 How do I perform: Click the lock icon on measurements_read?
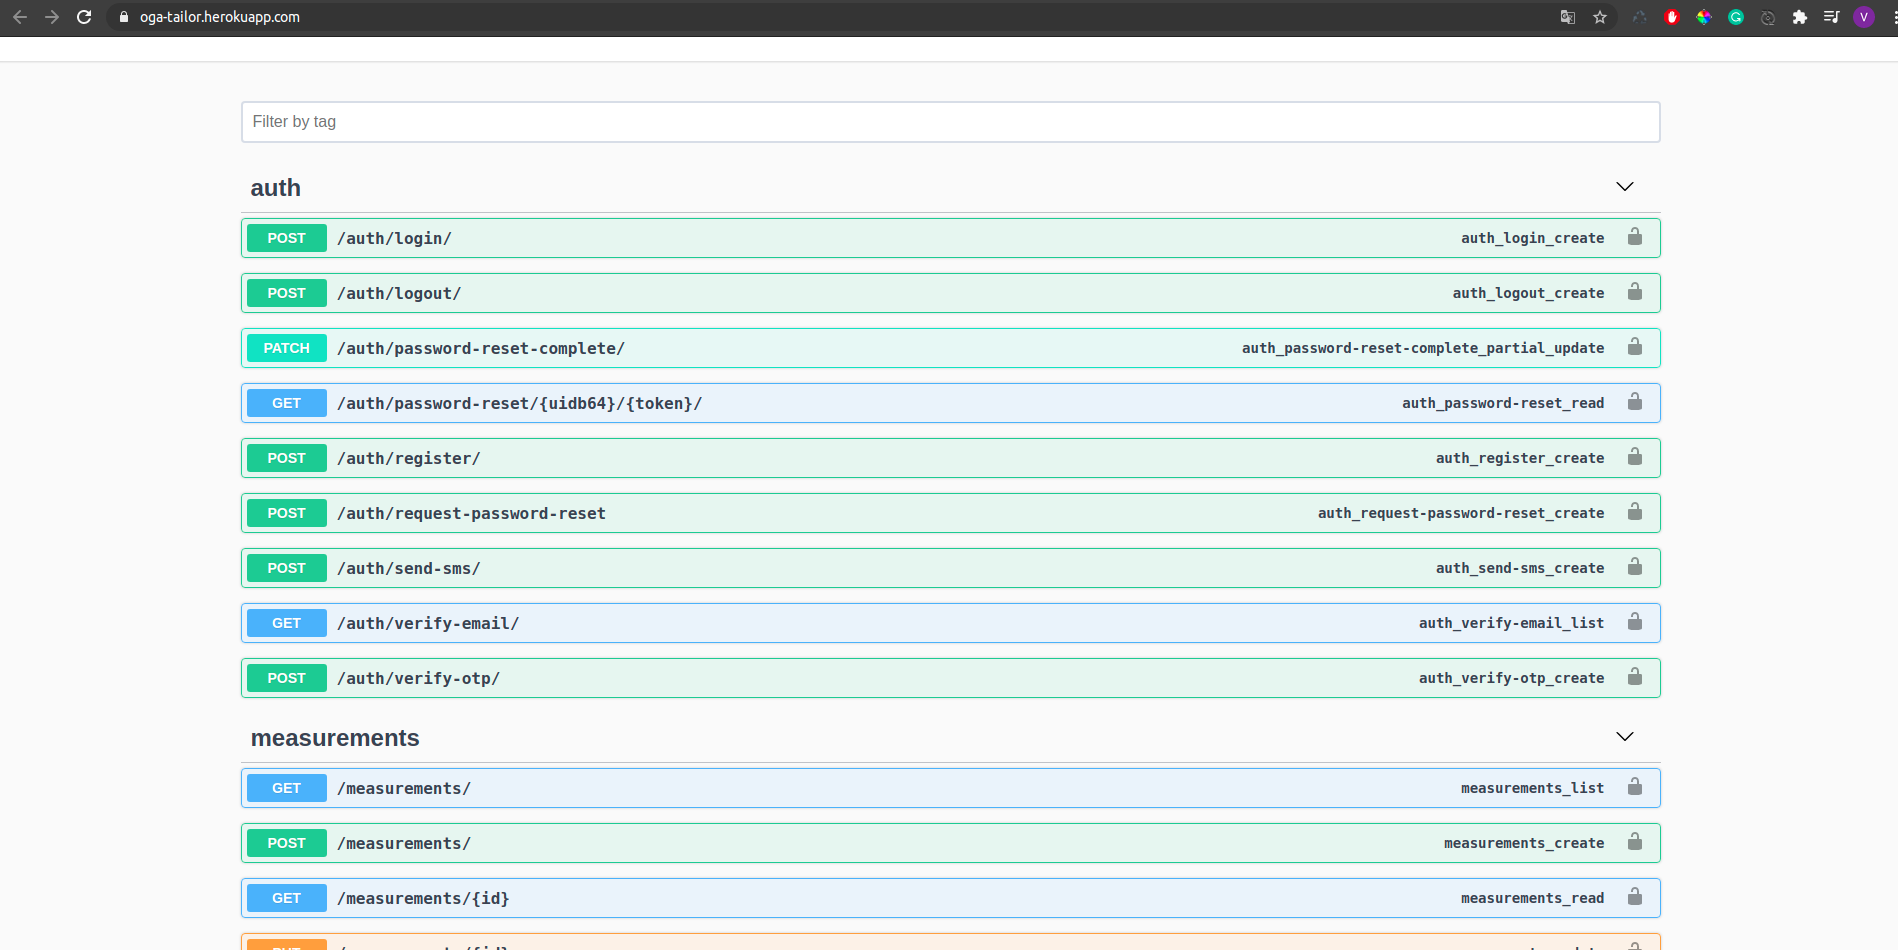pos(1635,897)
